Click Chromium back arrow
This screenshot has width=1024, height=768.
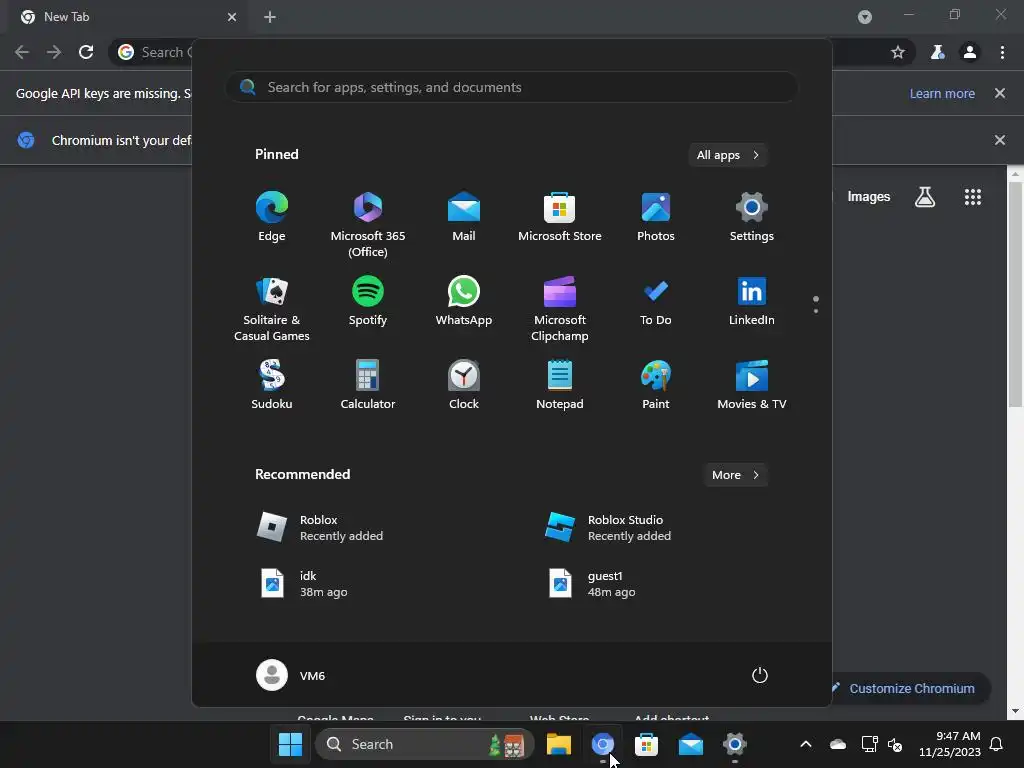pyautogui.click(x=22, y=52)
